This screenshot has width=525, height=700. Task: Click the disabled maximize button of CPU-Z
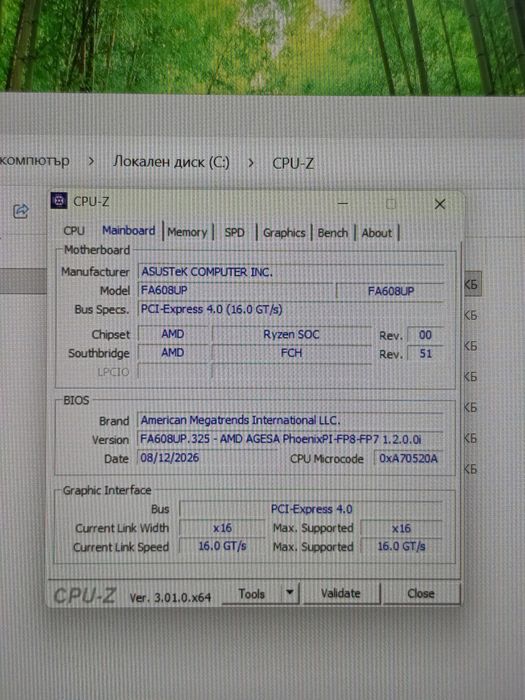coord(391,204)
